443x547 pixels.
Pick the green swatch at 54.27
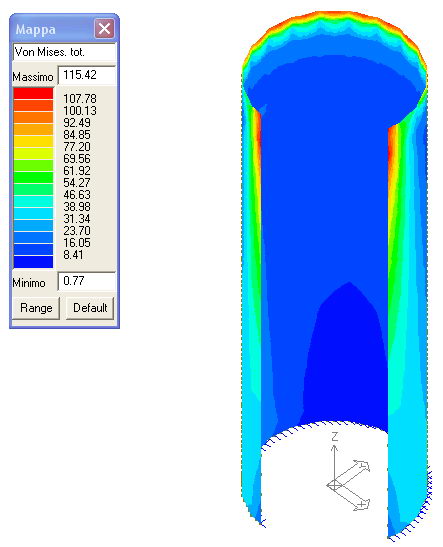pyautogui.click(x=33, y=177)
